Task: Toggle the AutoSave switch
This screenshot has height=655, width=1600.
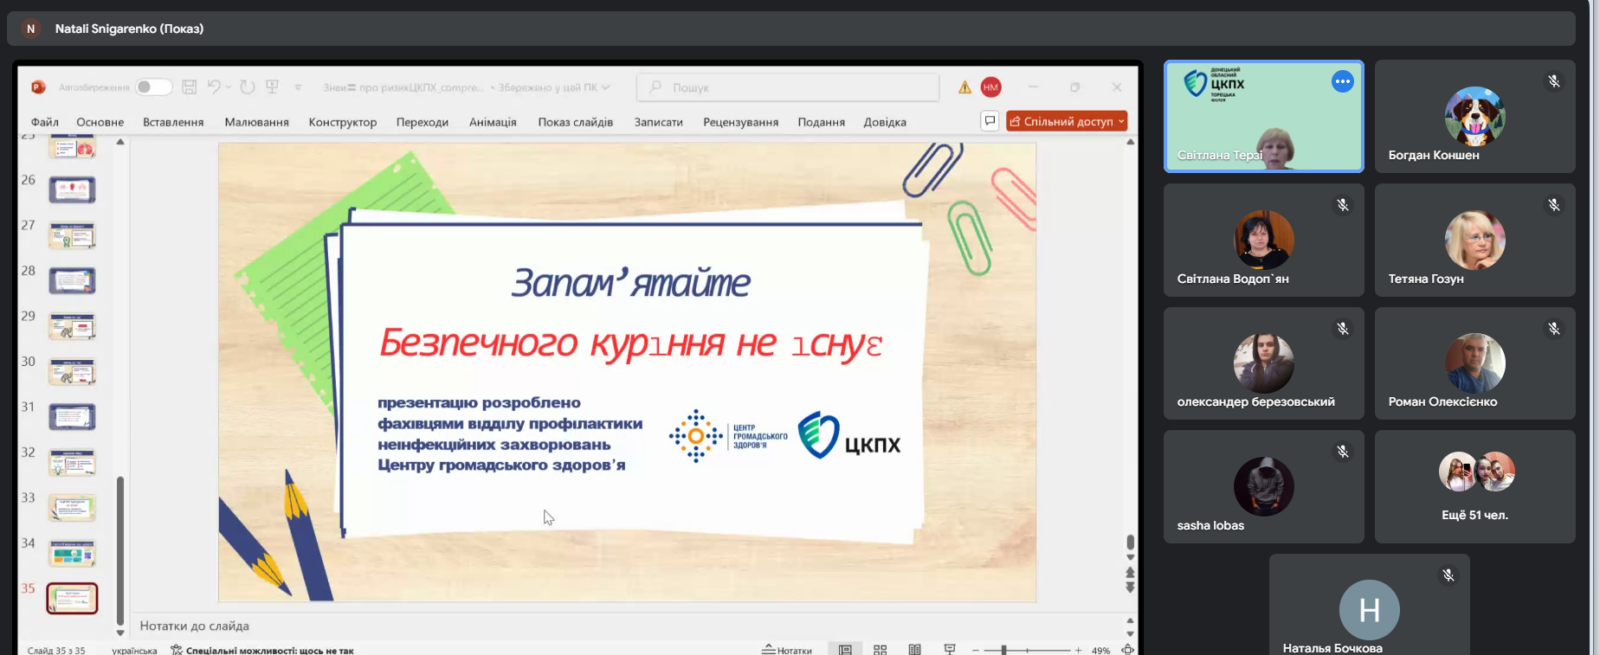Action: click(x=153, y=87)
